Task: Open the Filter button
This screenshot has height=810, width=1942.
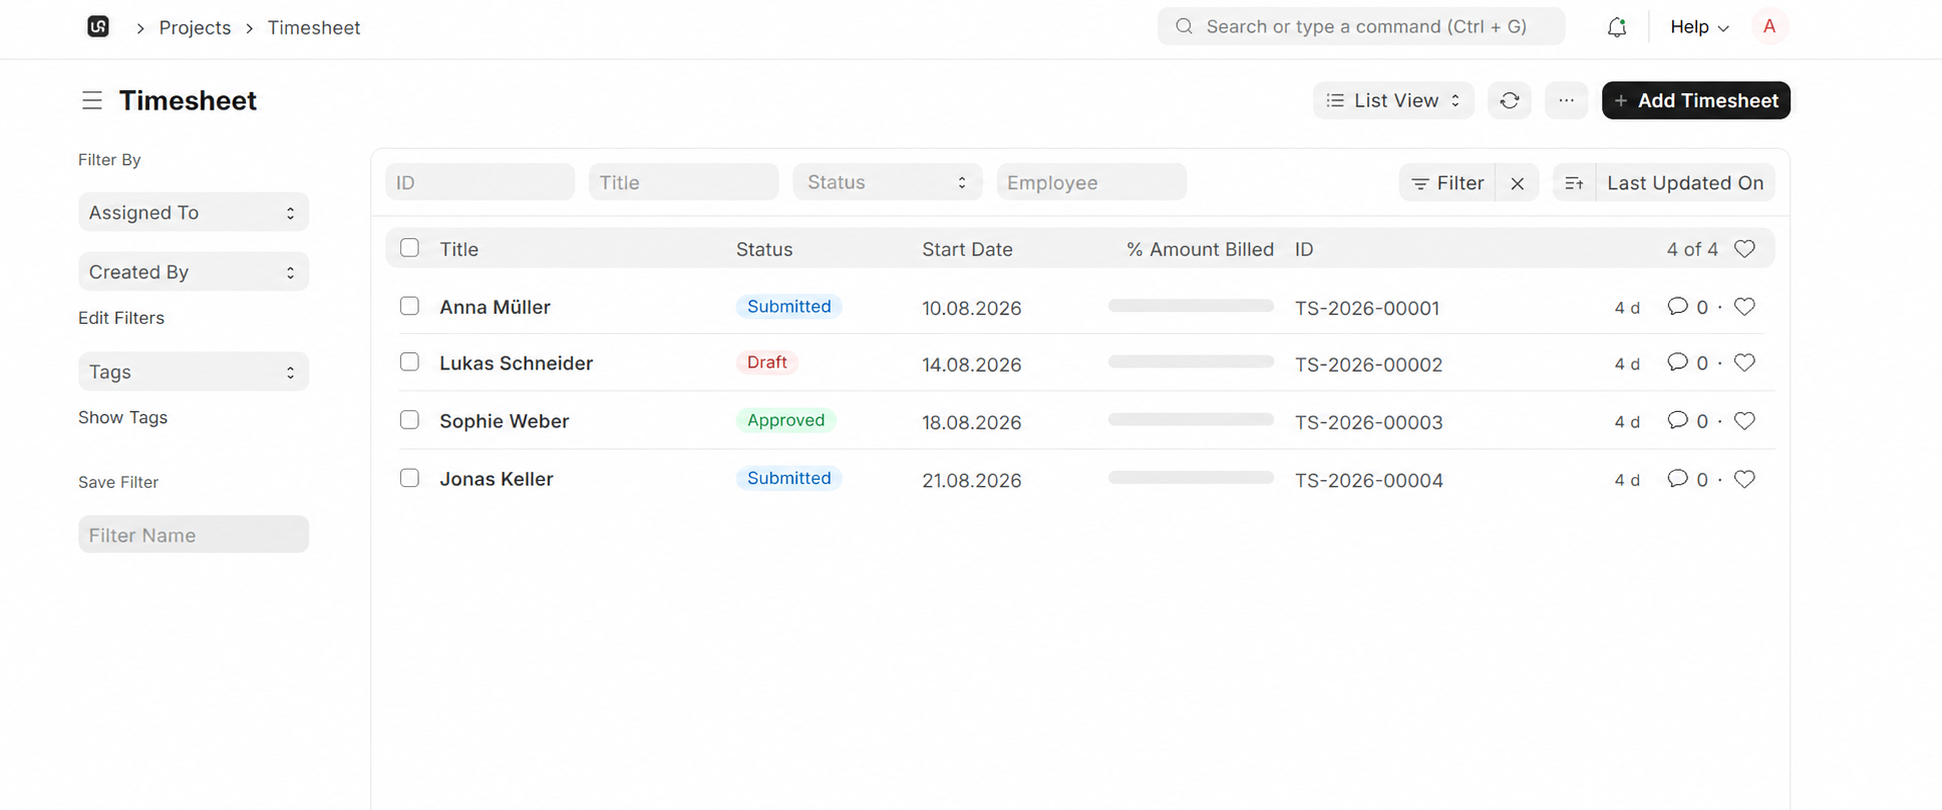Action: (x=1447, y=183)
